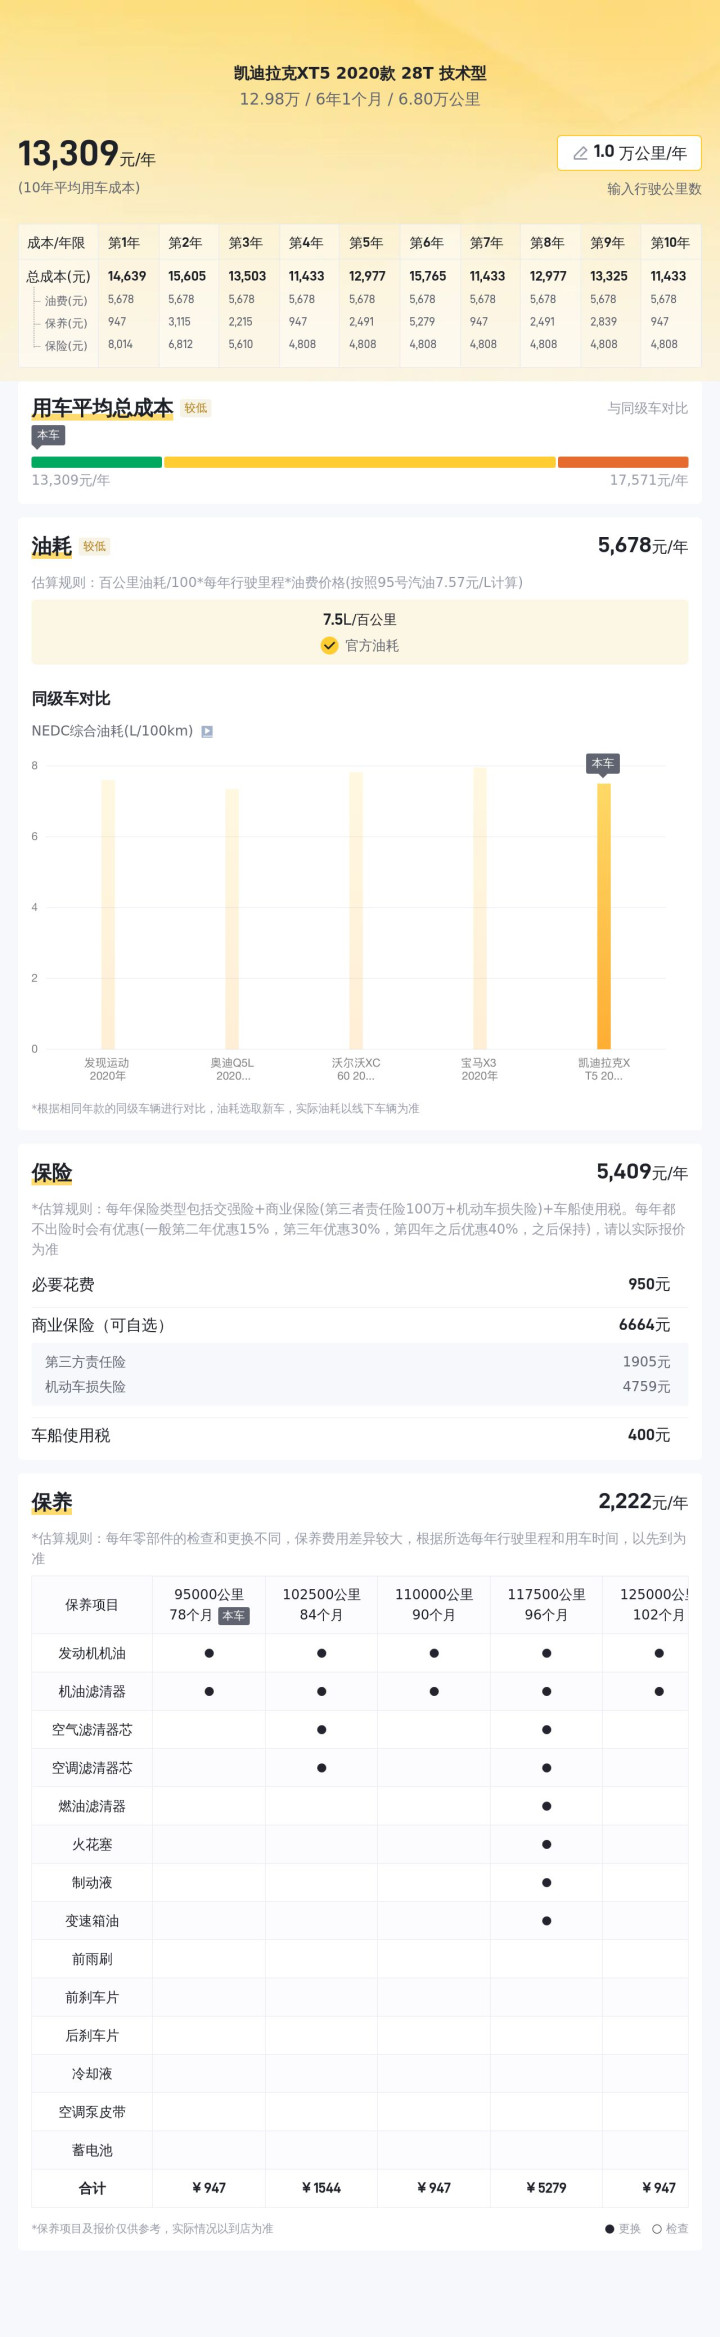Click the play icon next to NEDC综合油耗
720x2337 pixels.
click(x=207, y=731)
